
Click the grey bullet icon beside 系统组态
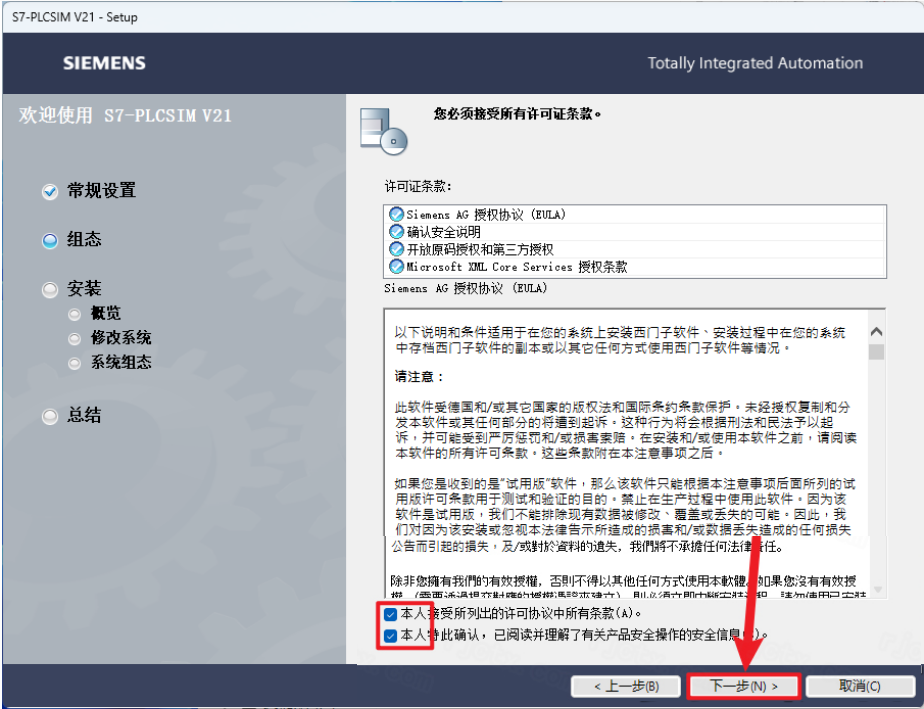[x=74, y=363]
